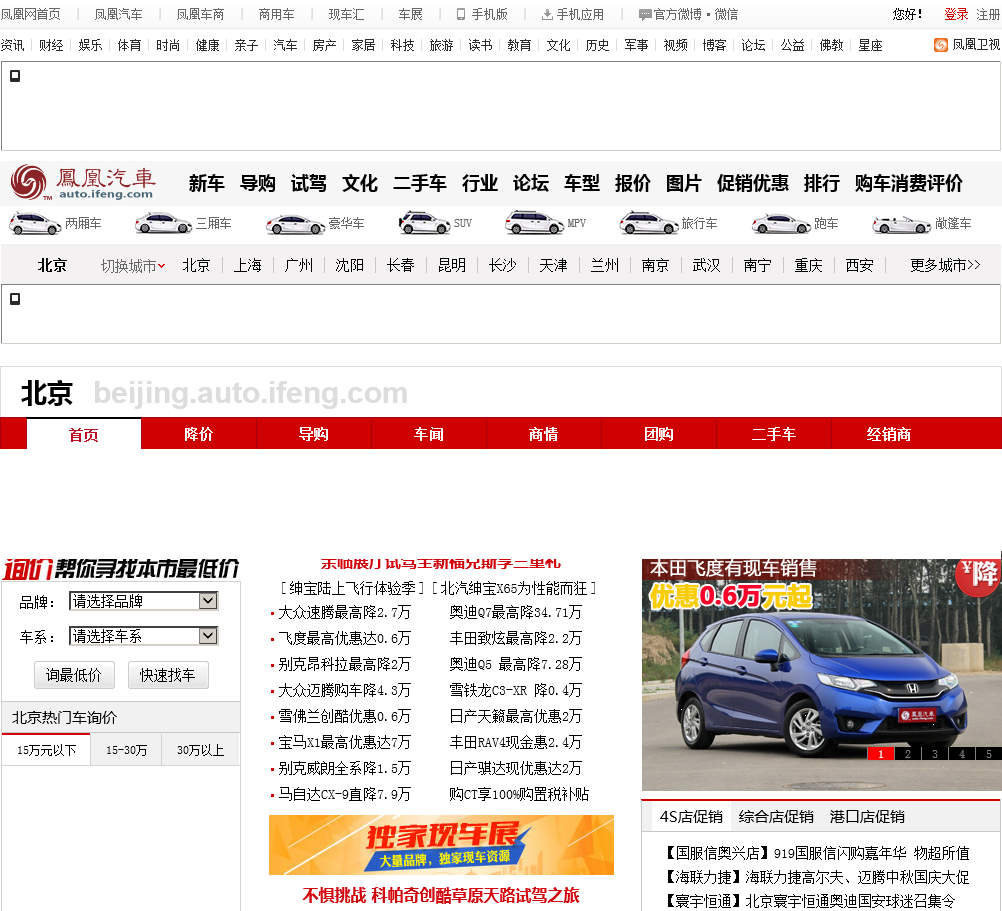The image size is (1002, 911).
Task: Open 手机版 mobile version with phone icon
Action: pyautogui.click(x=482, y=14)
